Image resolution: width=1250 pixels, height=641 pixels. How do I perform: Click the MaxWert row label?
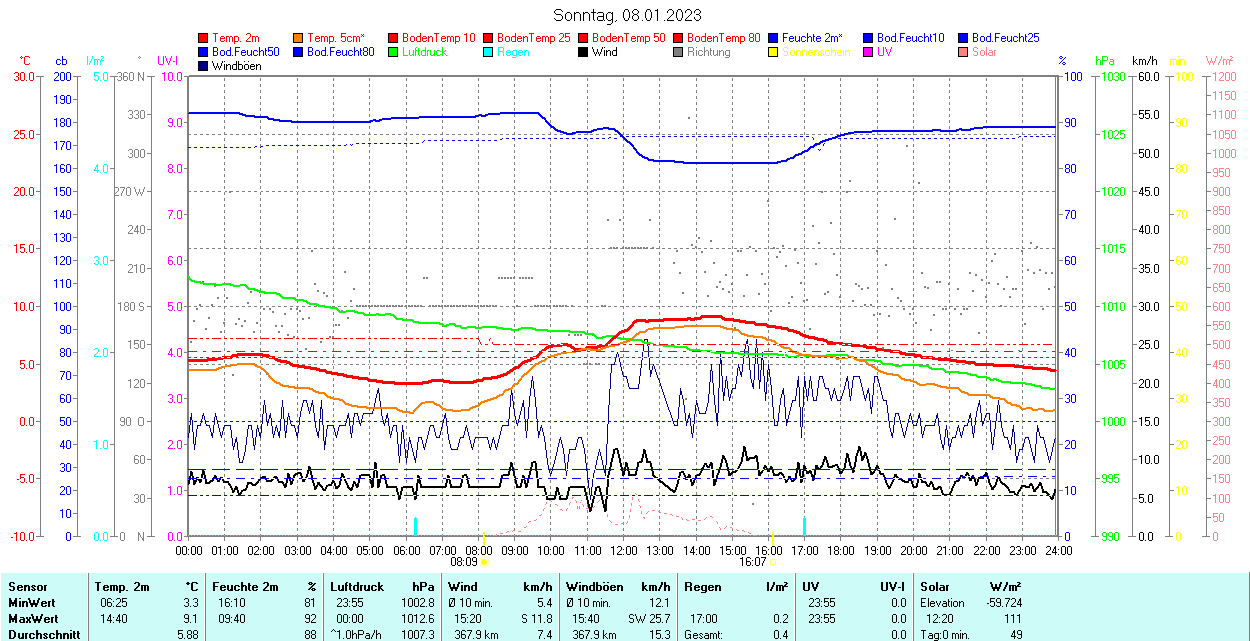[31, 619]
